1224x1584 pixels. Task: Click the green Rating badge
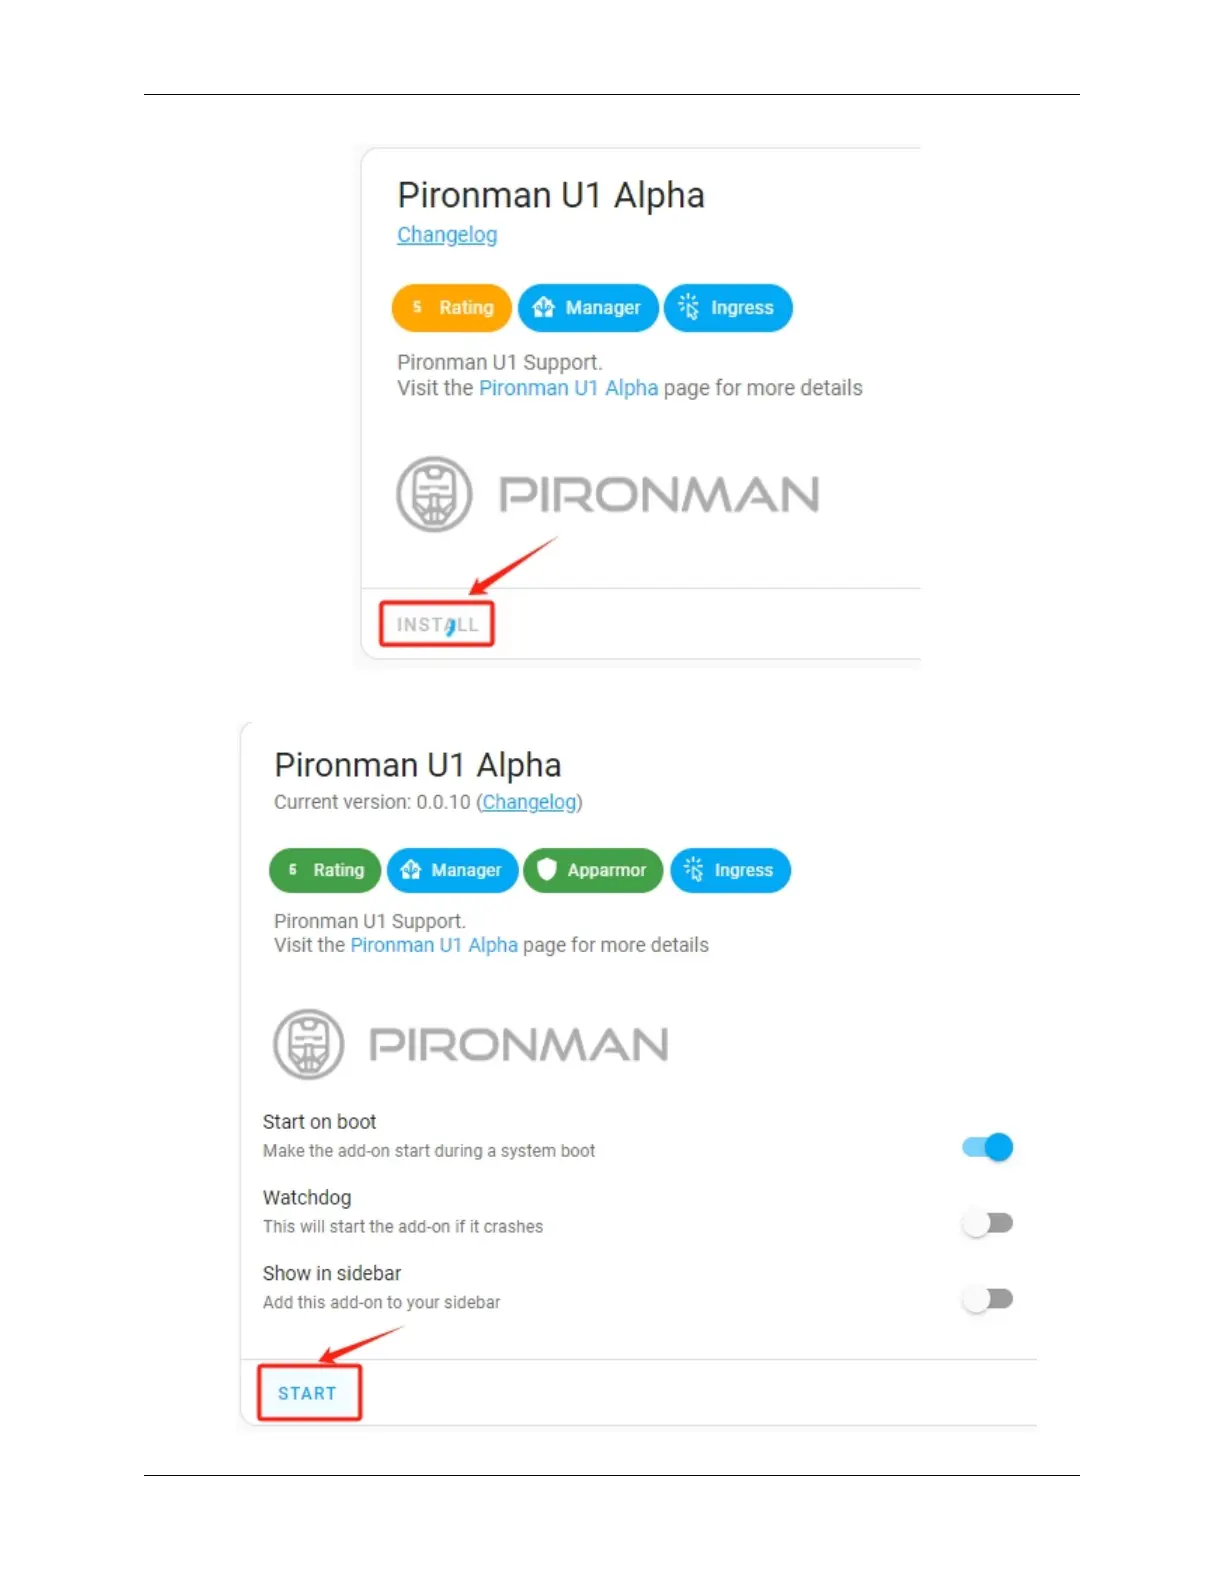point(325,870)
